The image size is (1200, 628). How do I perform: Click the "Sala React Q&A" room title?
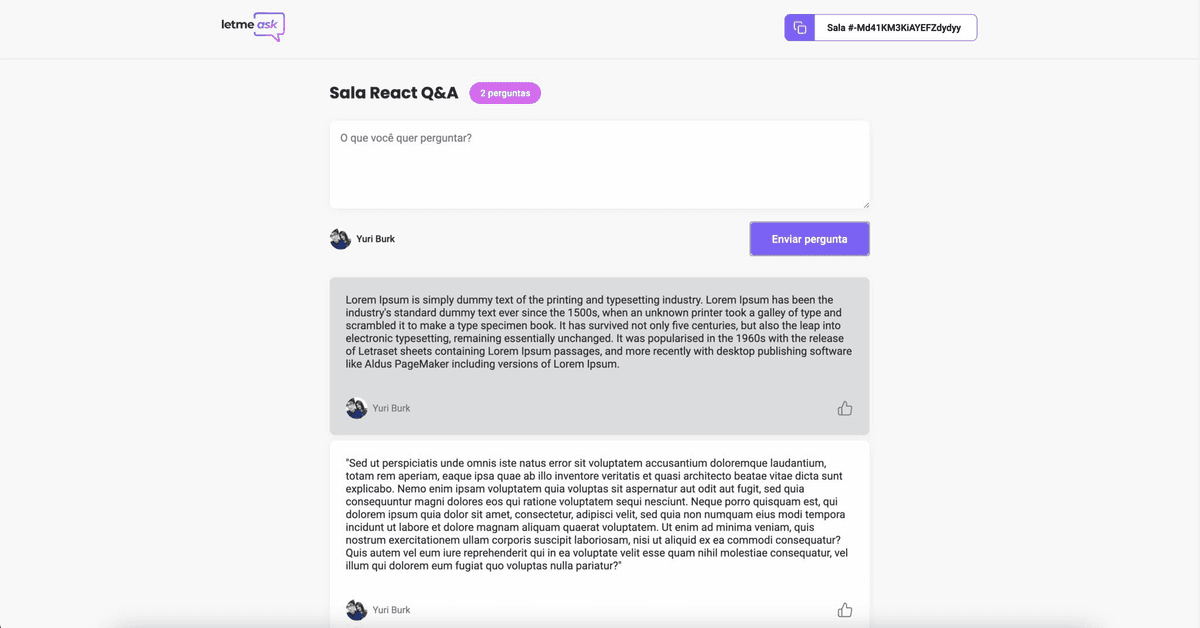[394, 93]
